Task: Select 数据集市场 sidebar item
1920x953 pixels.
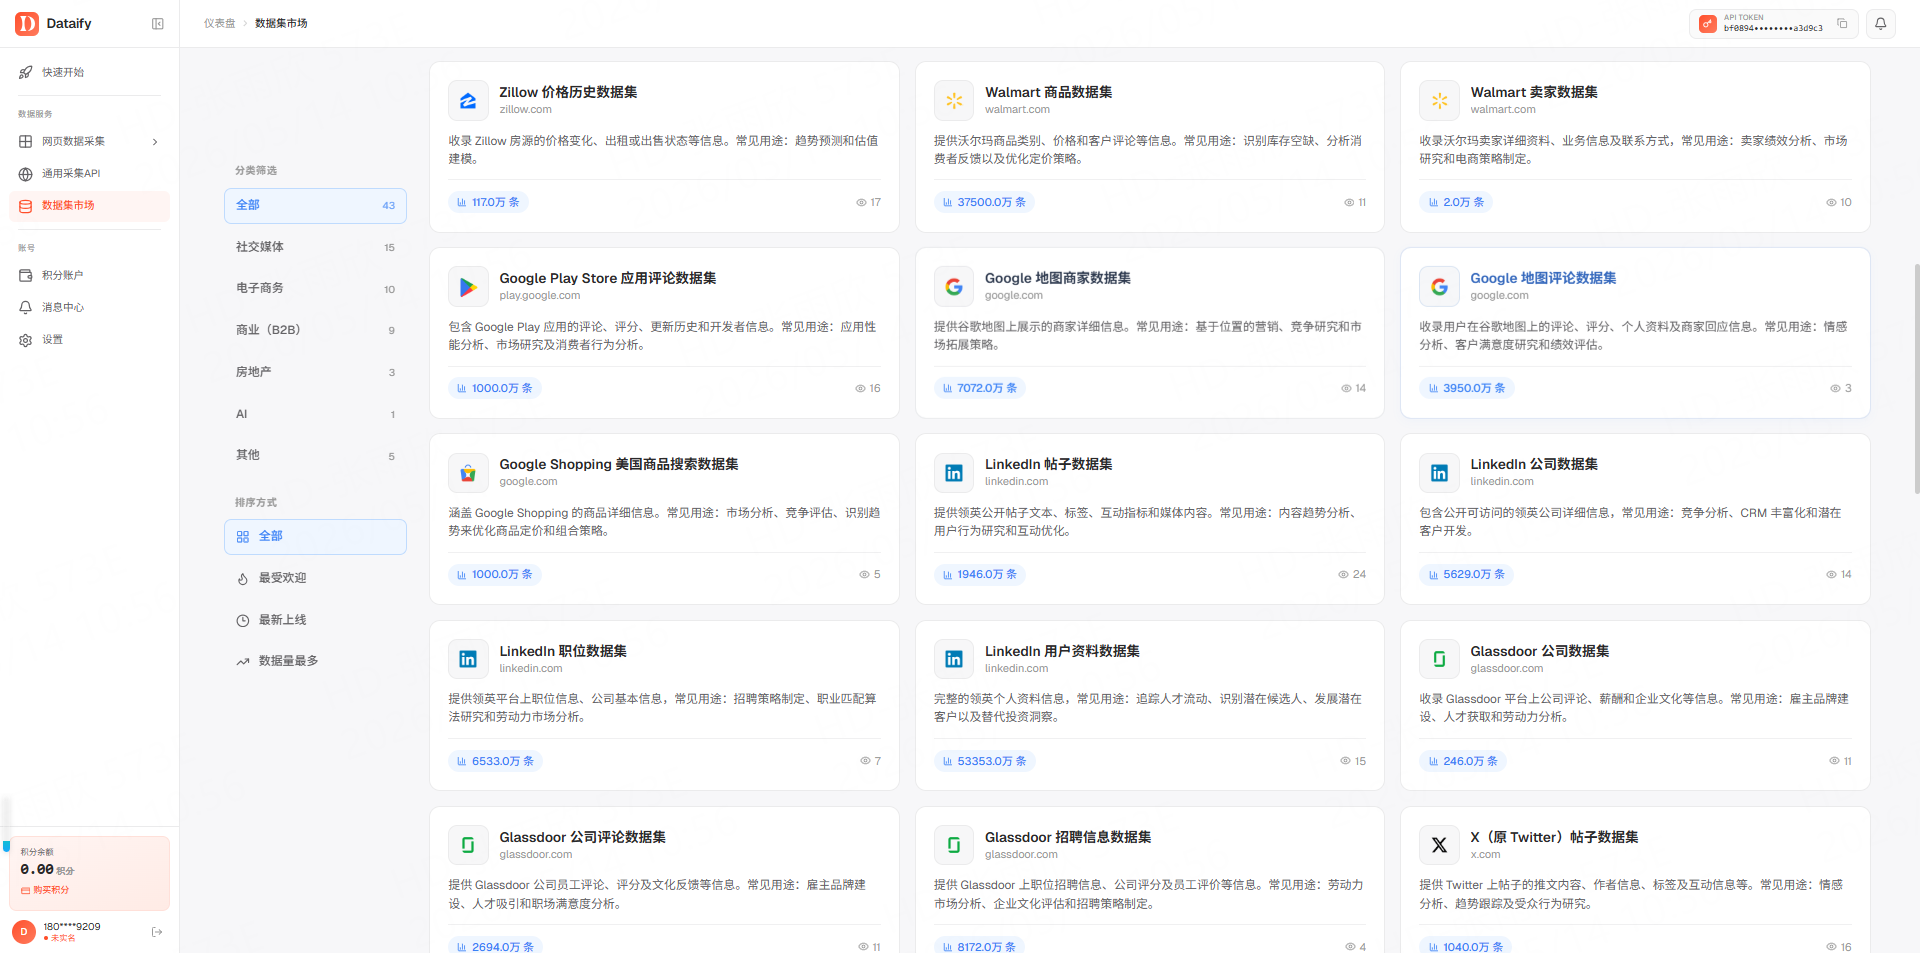Action: [x=89, y=205]
